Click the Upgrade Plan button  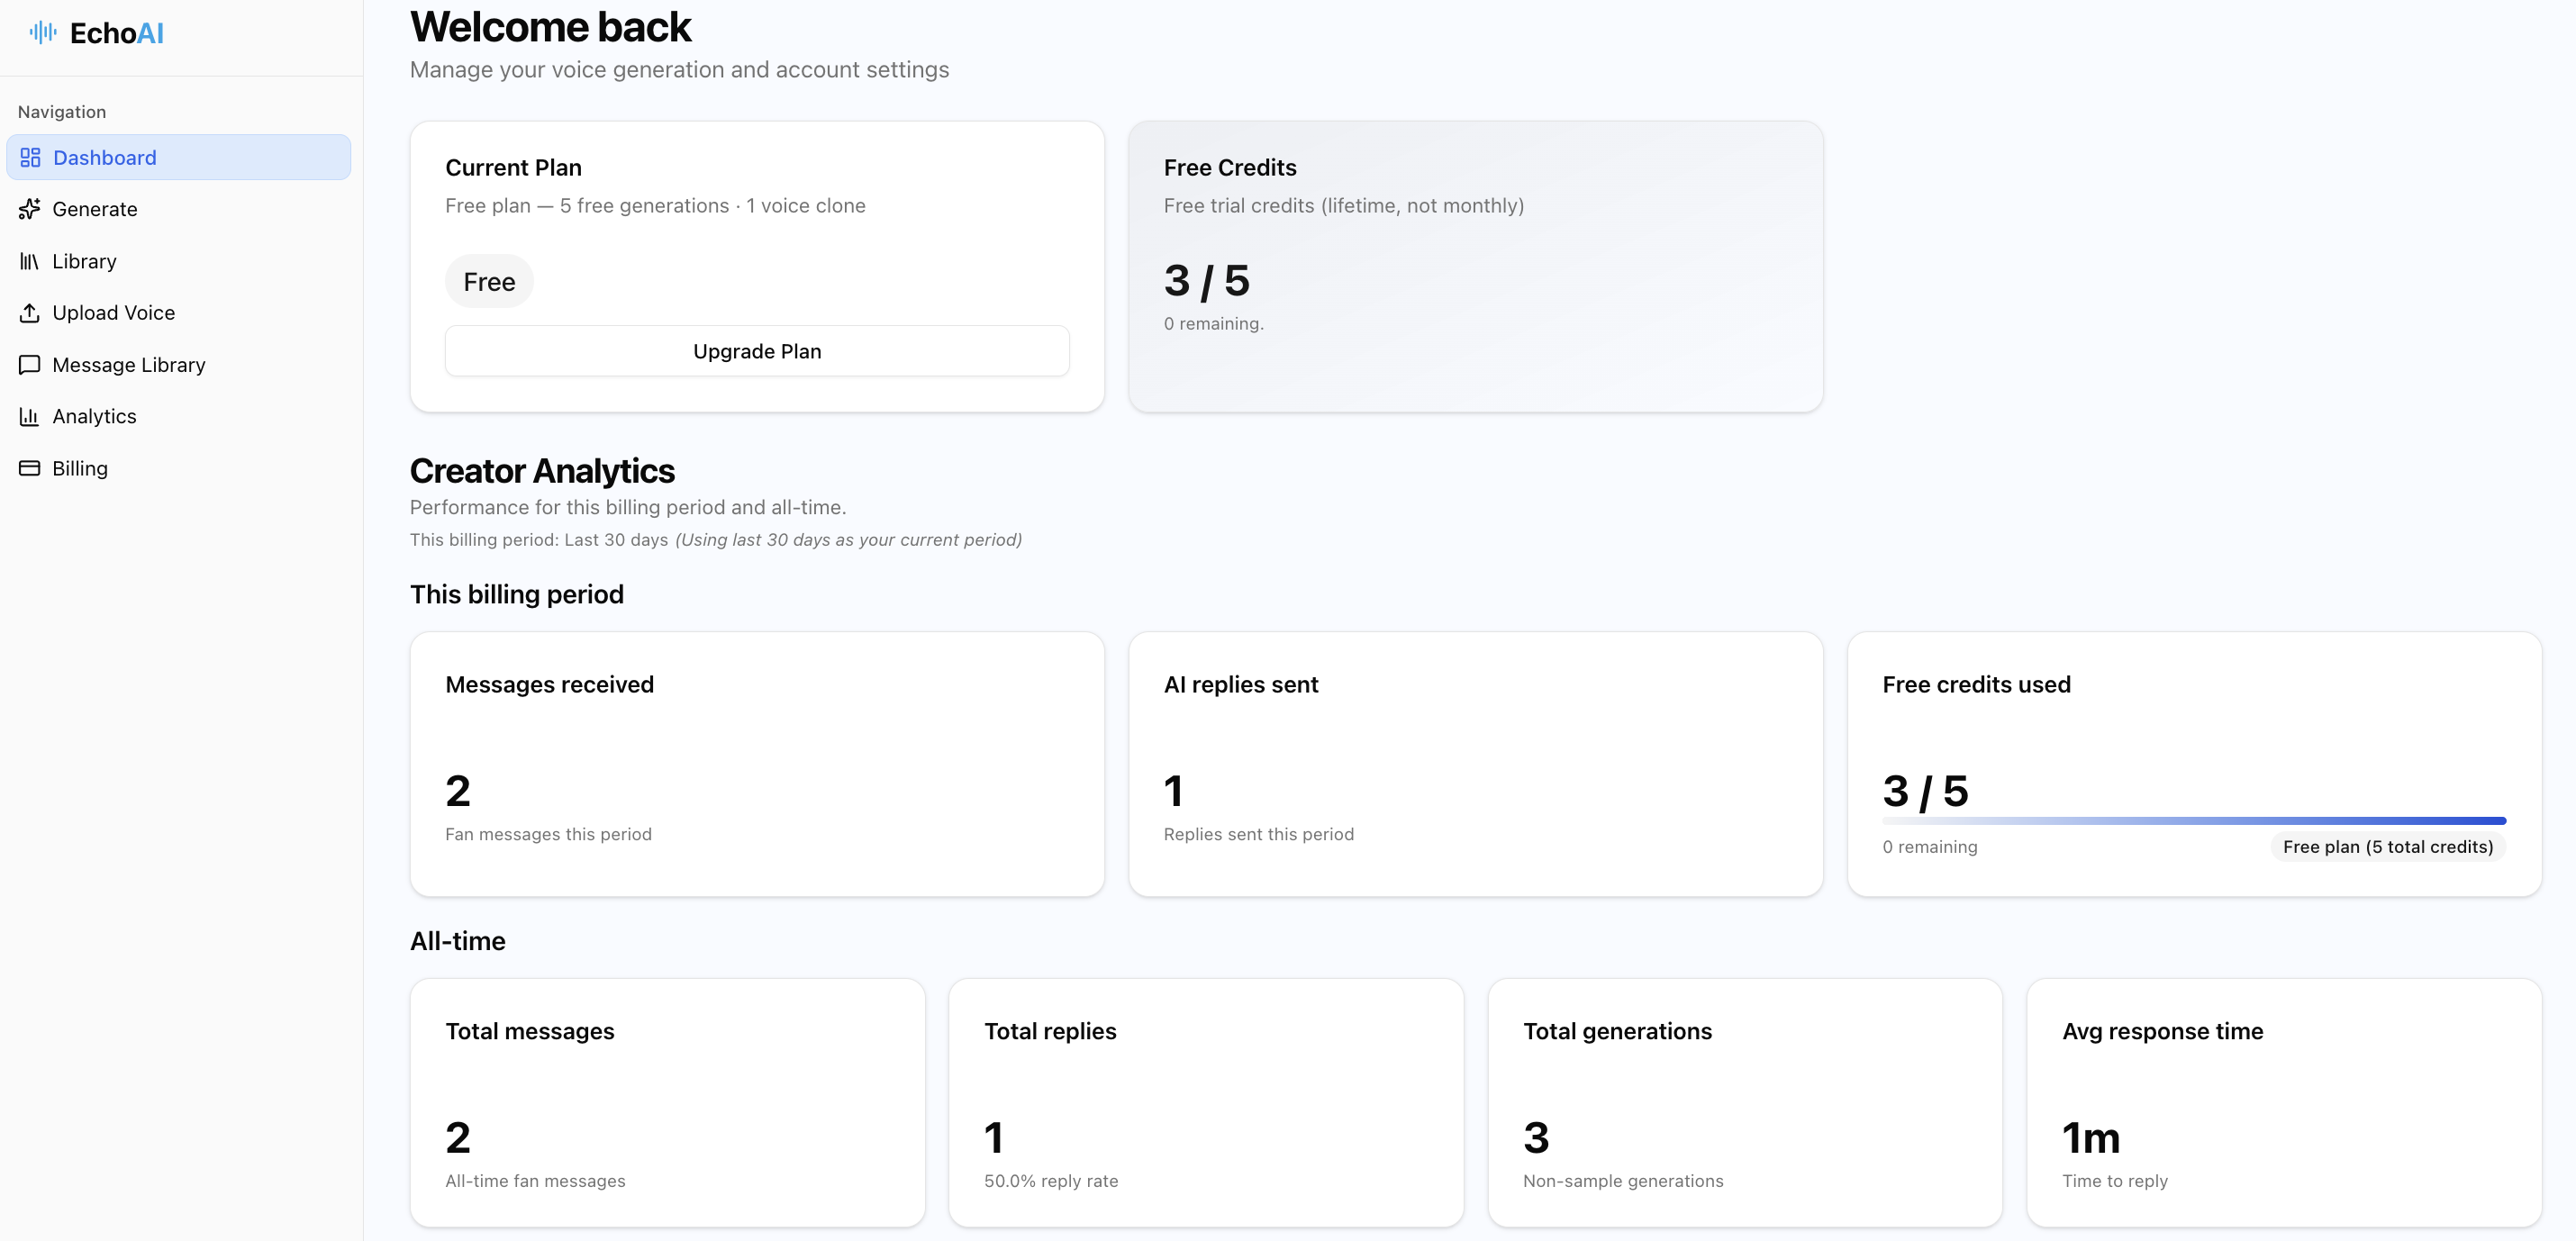(x=756, y=350)
